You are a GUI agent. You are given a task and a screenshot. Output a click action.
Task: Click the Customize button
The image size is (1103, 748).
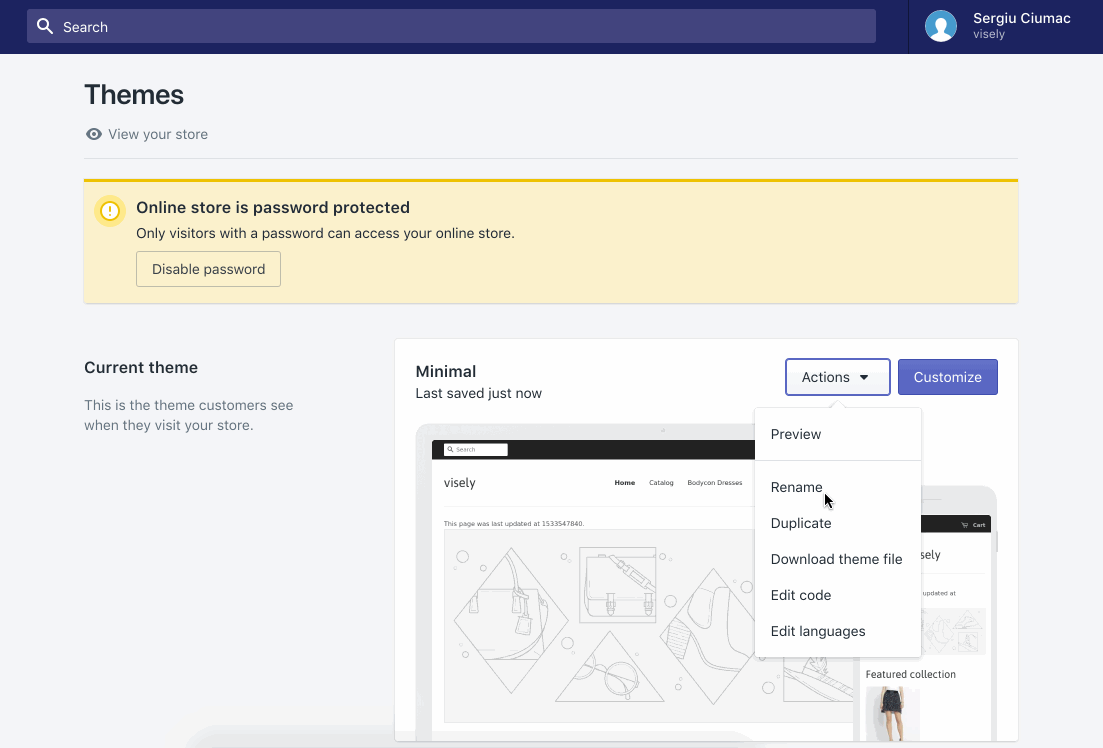pos(947,377)
